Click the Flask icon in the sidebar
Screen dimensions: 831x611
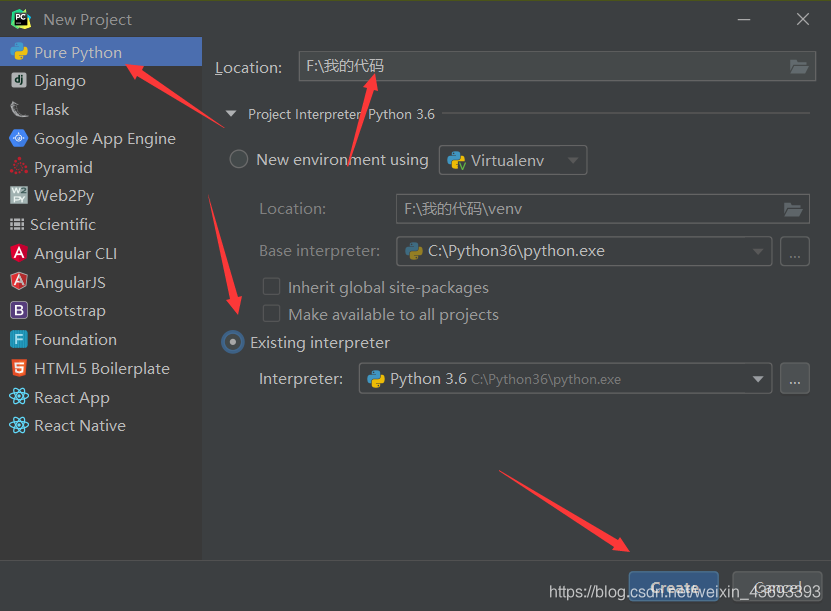pos(19,109)
